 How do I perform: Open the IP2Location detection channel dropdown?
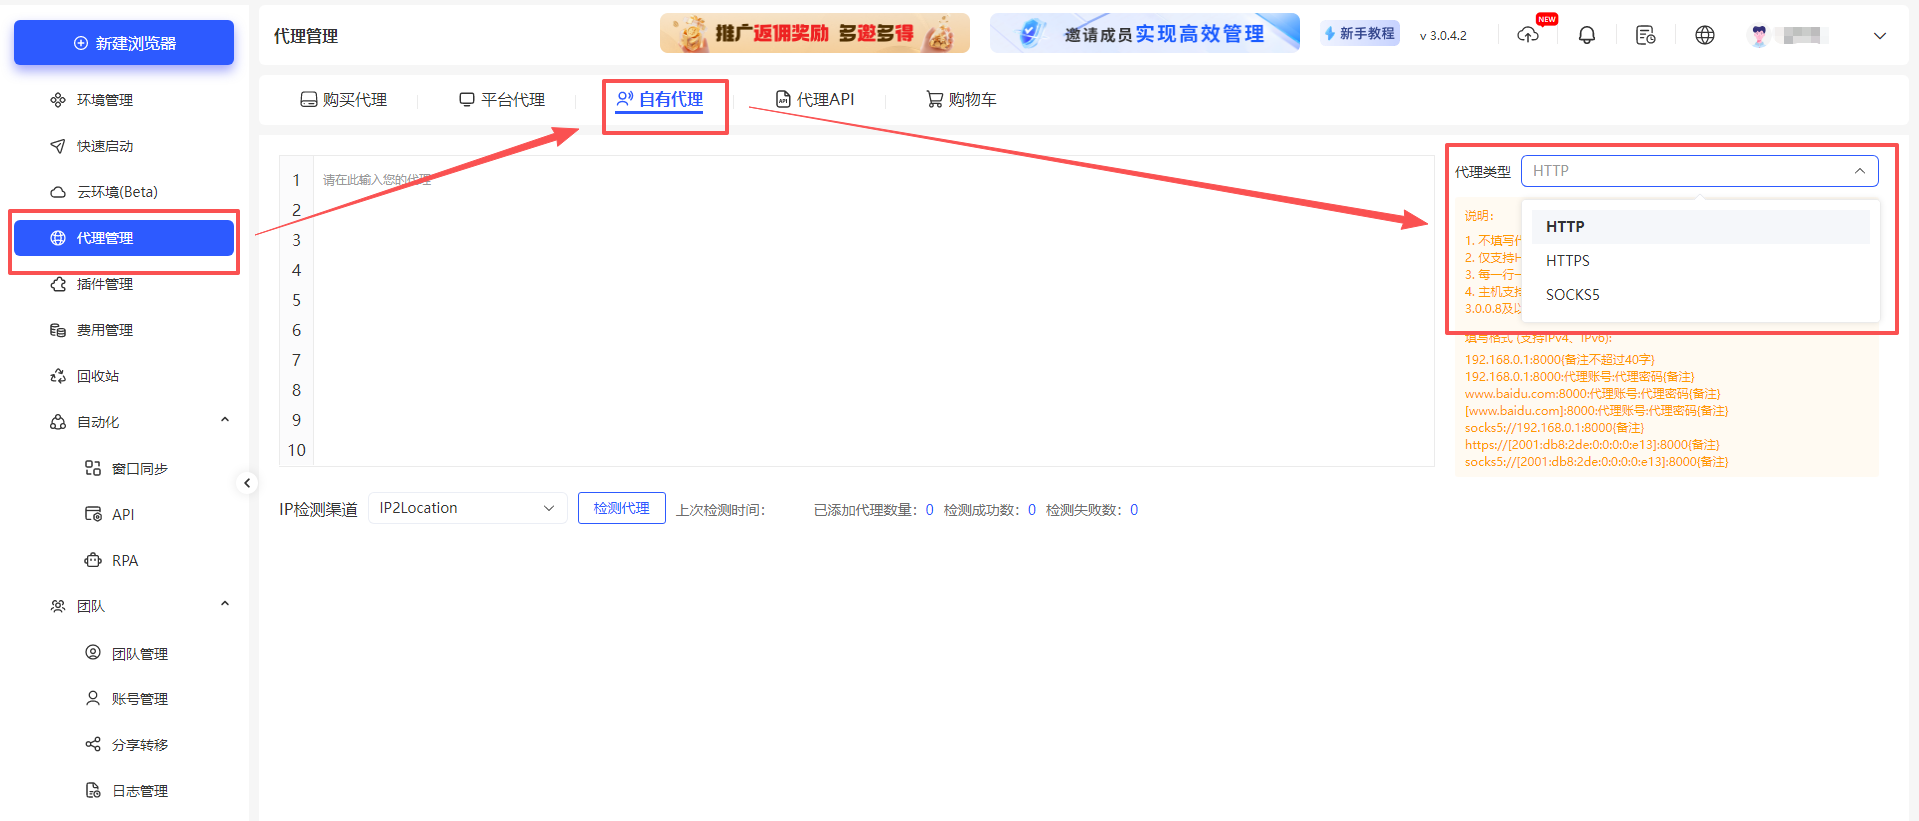(x=467, y=508)
